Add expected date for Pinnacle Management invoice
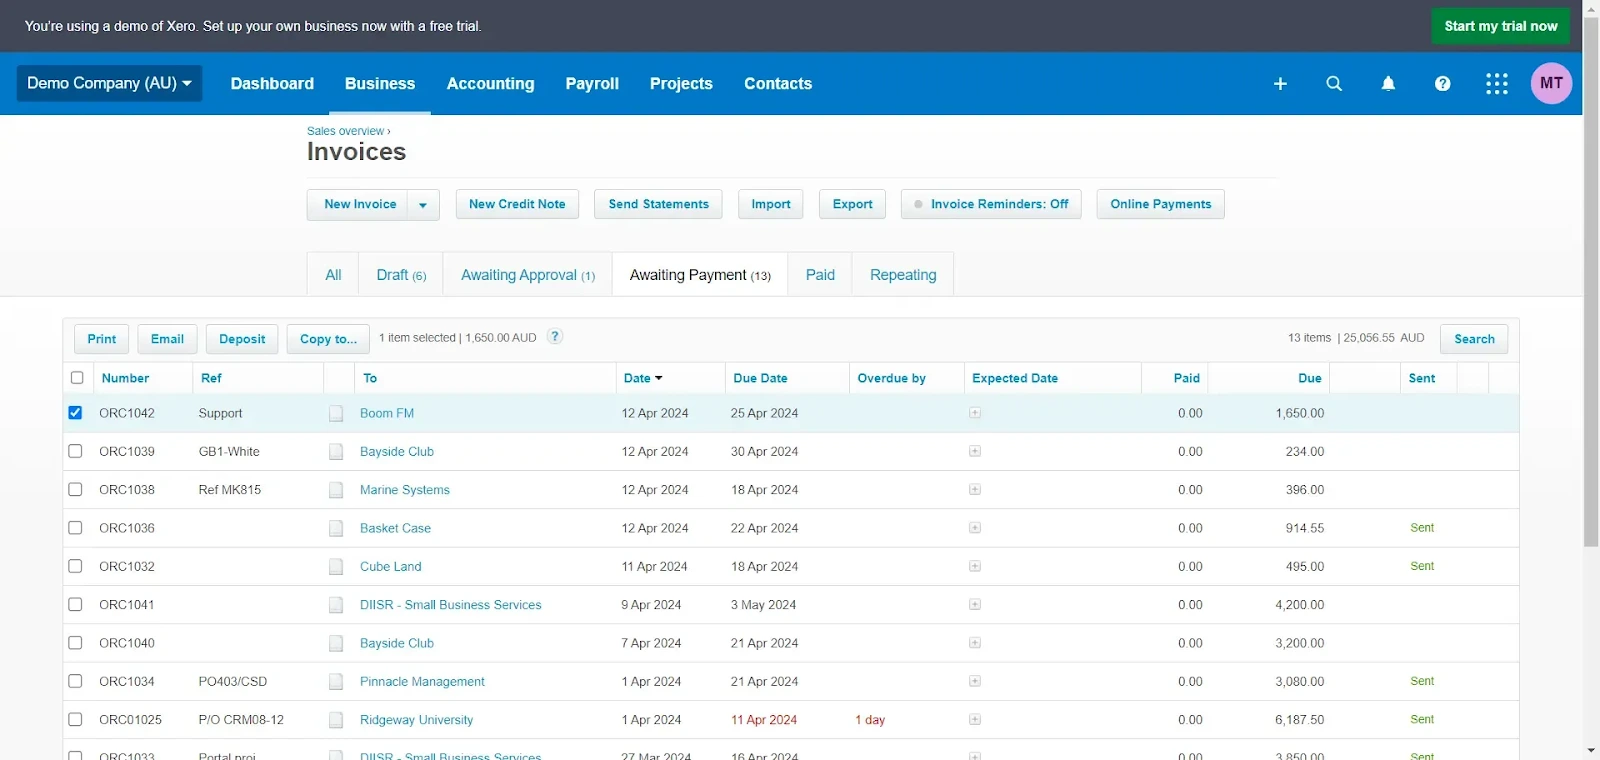The image size is (1600, 760). tap(975, 681)
